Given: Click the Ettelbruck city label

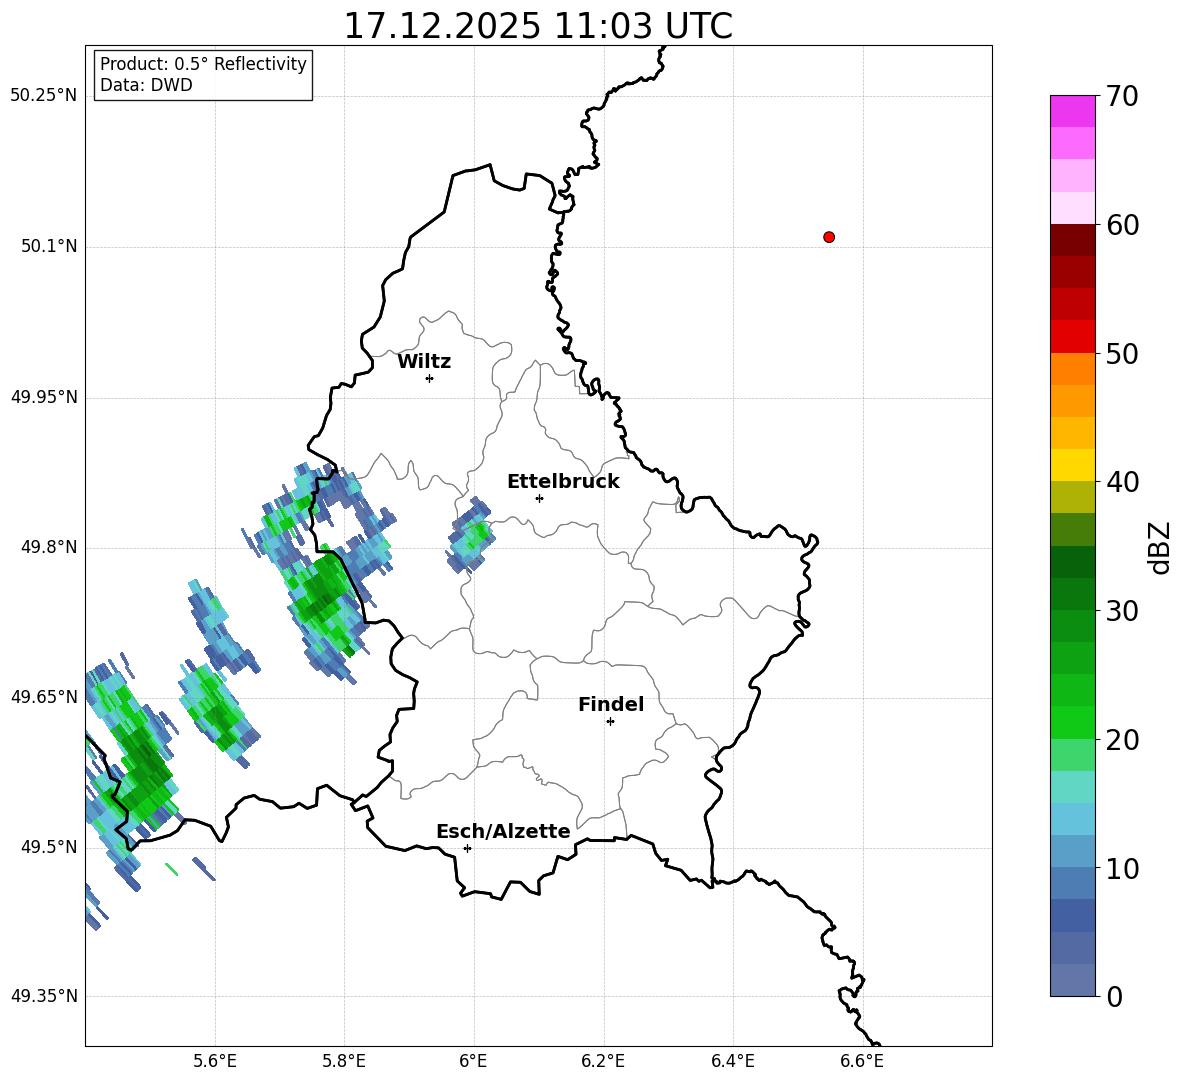Looking at the screenshot, I should (563, 482).
